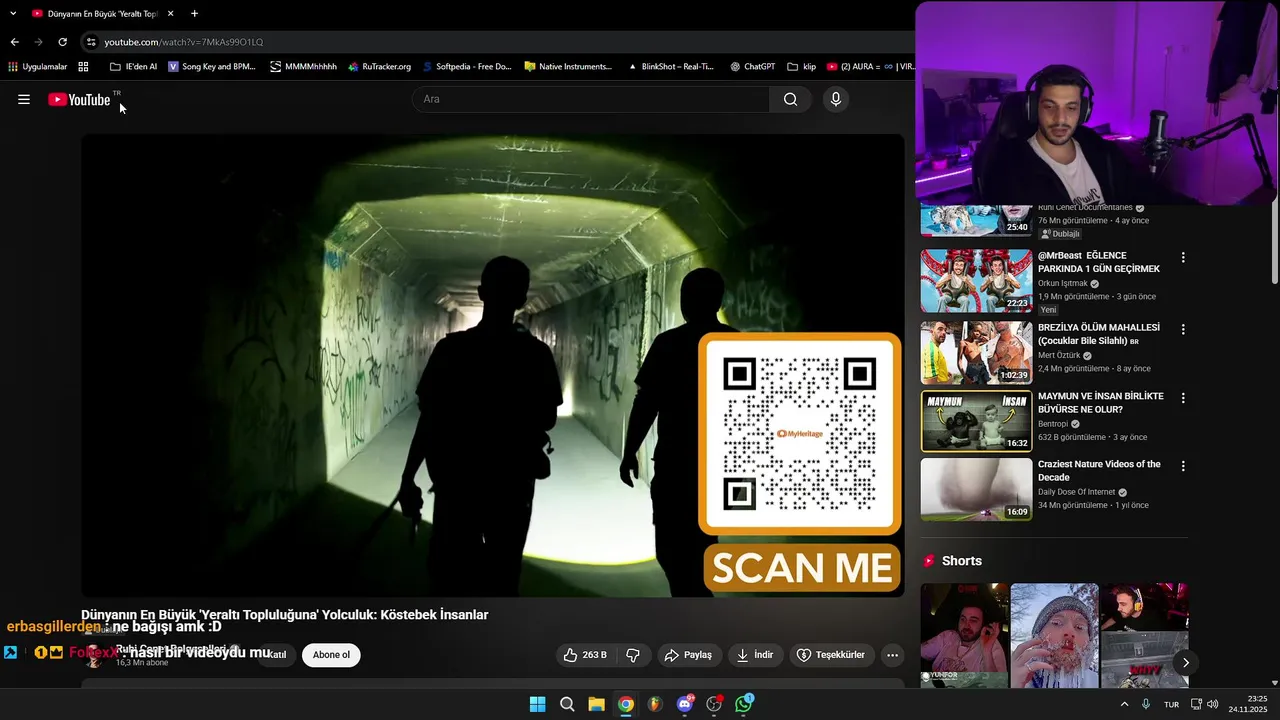Screen dimensions: 1280x720
Task: Open site info icon in address bar
Action: 91,42
